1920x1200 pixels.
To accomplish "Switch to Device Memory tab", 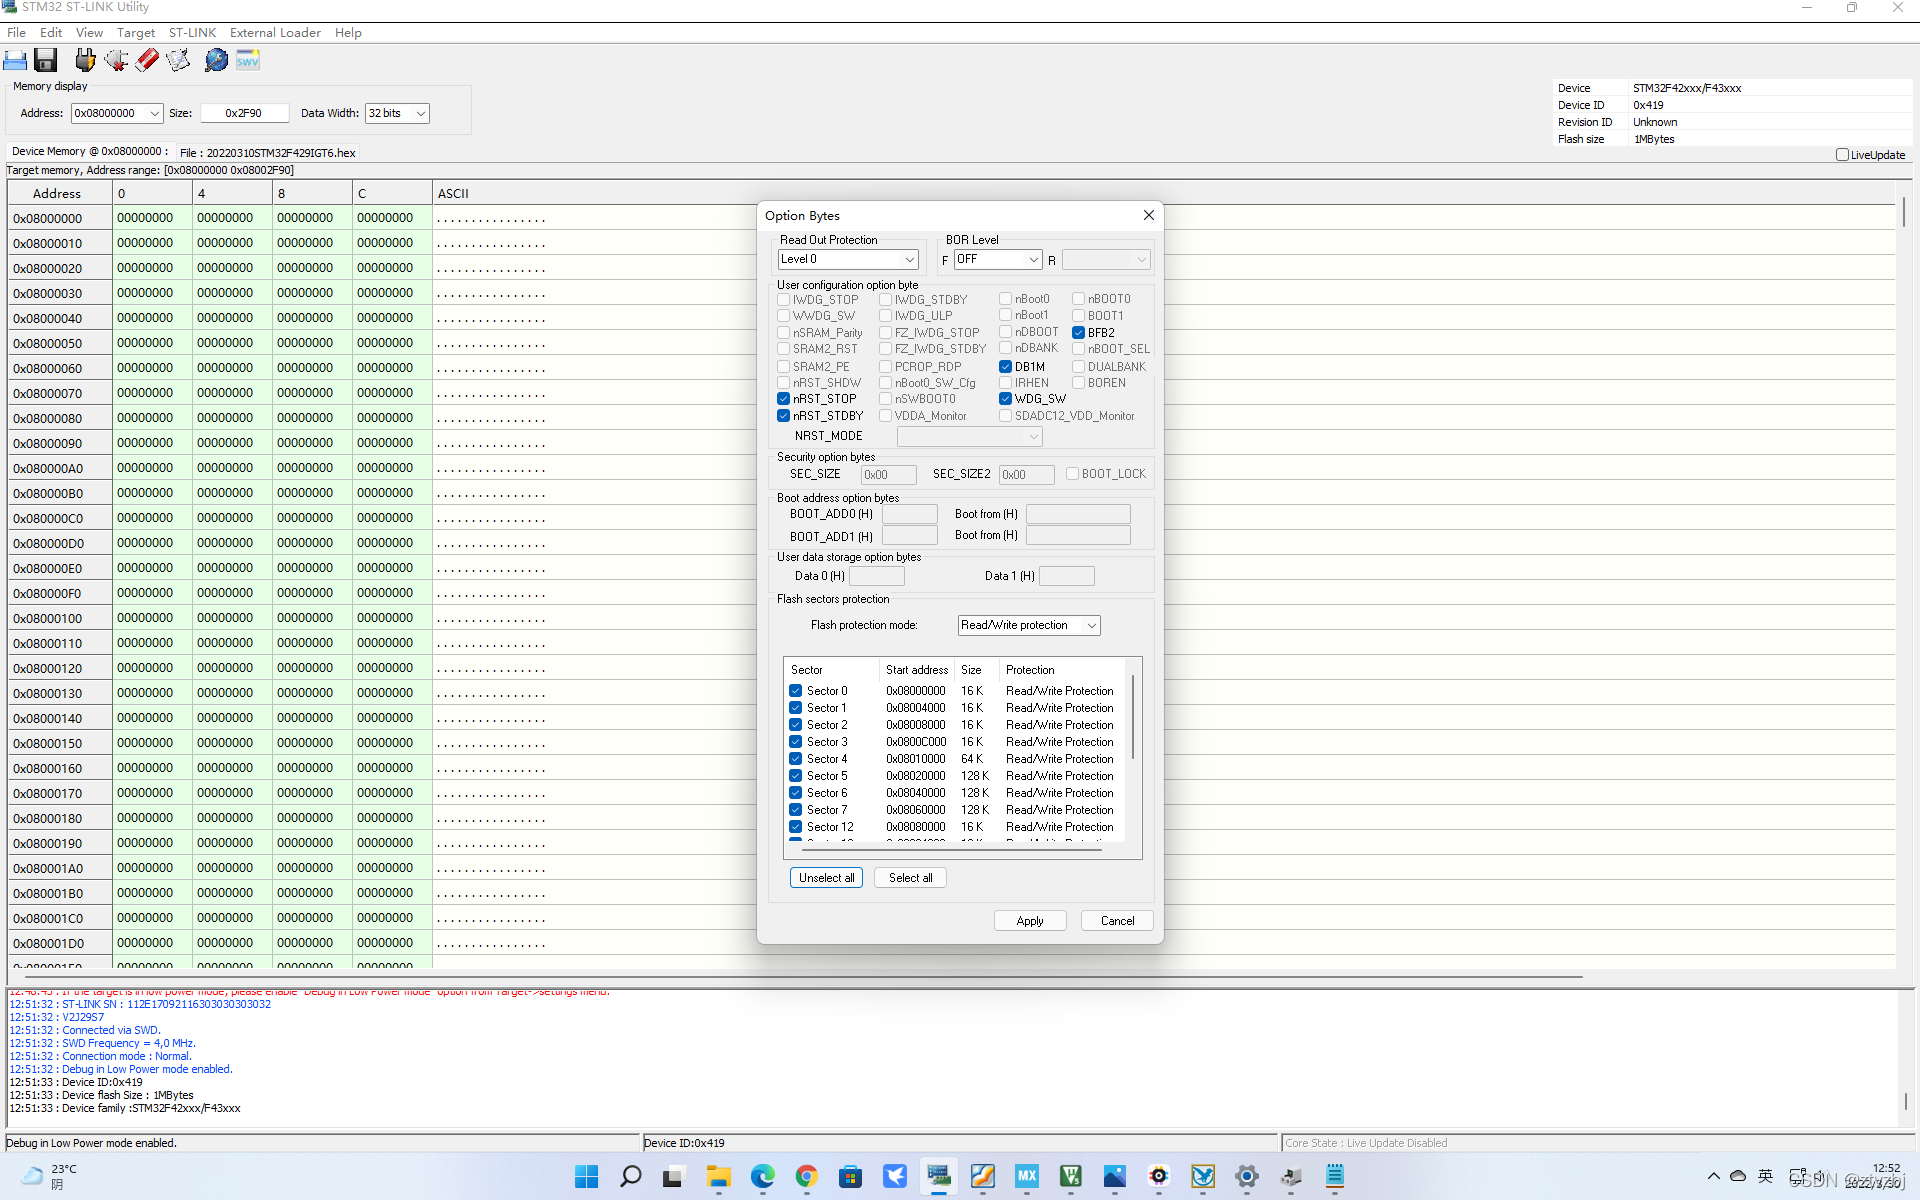I will (90, 152).
